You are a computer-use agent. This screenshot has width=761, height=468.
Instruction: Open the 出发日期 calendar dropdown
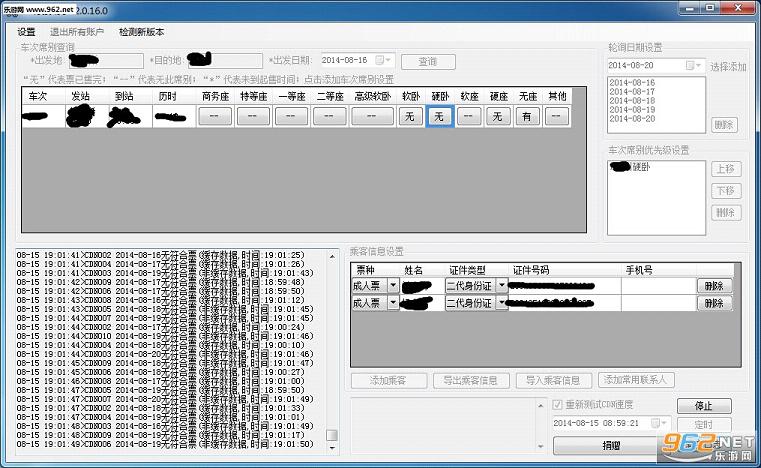[384, 60]
